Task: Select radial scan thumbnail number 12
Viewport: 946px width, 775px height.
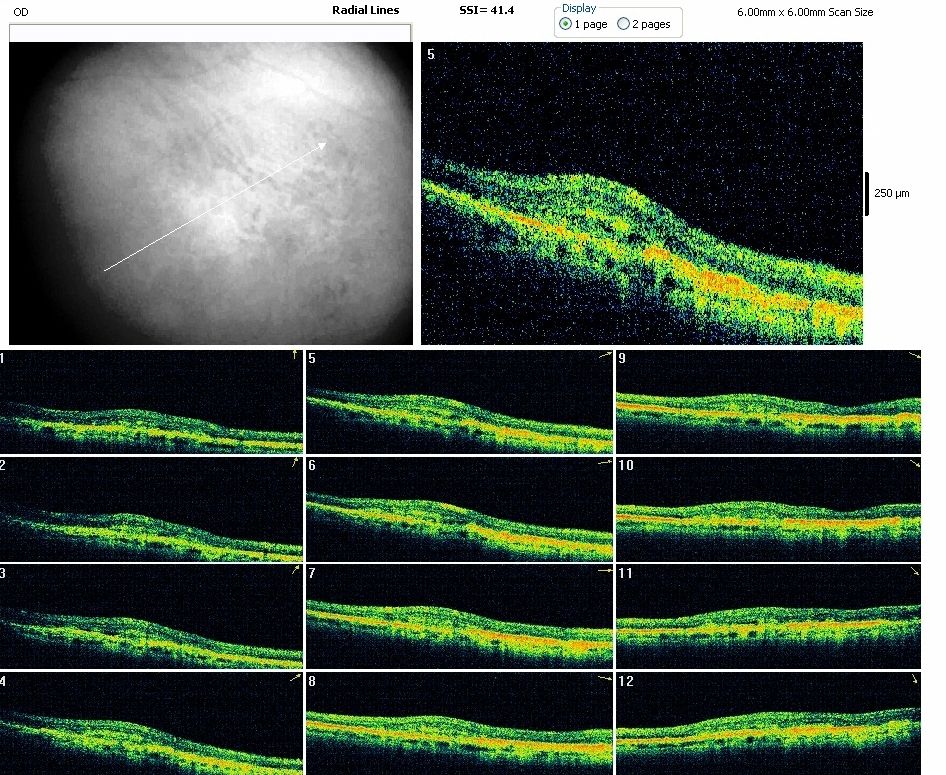Action: 768,723
